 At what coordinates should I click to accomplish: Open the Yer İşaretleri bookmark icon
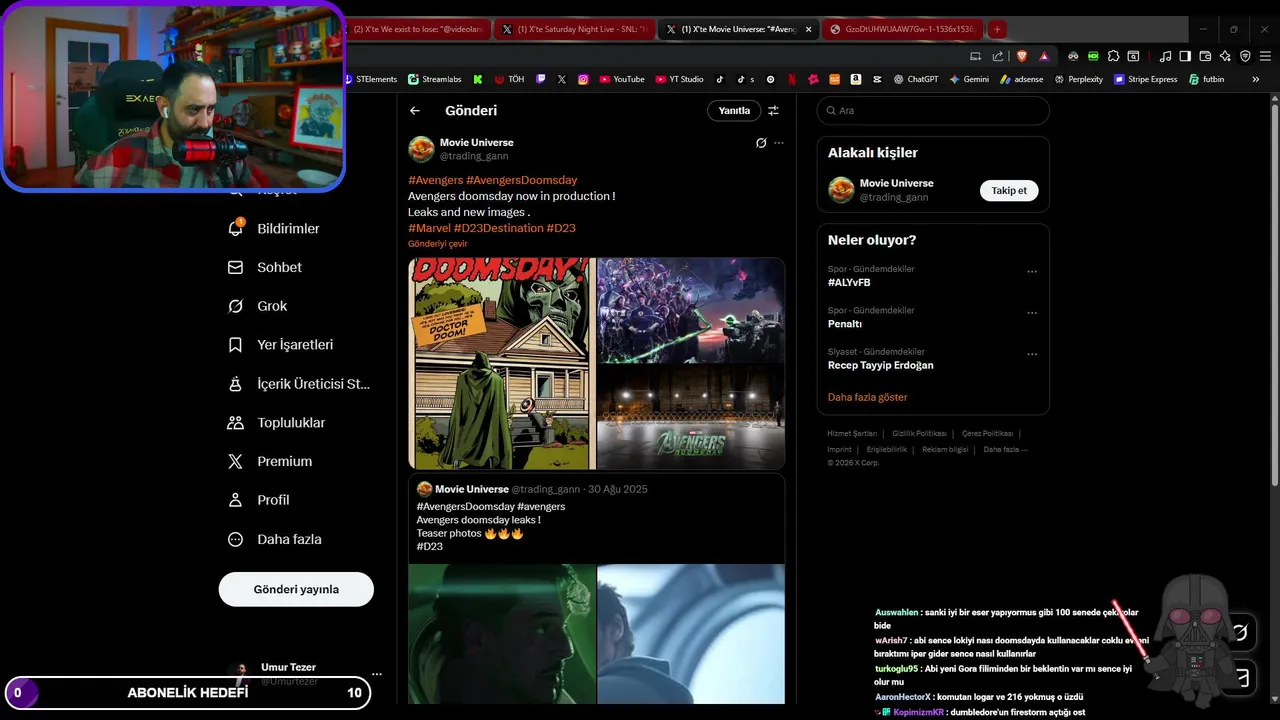click(x=236, y=344)
